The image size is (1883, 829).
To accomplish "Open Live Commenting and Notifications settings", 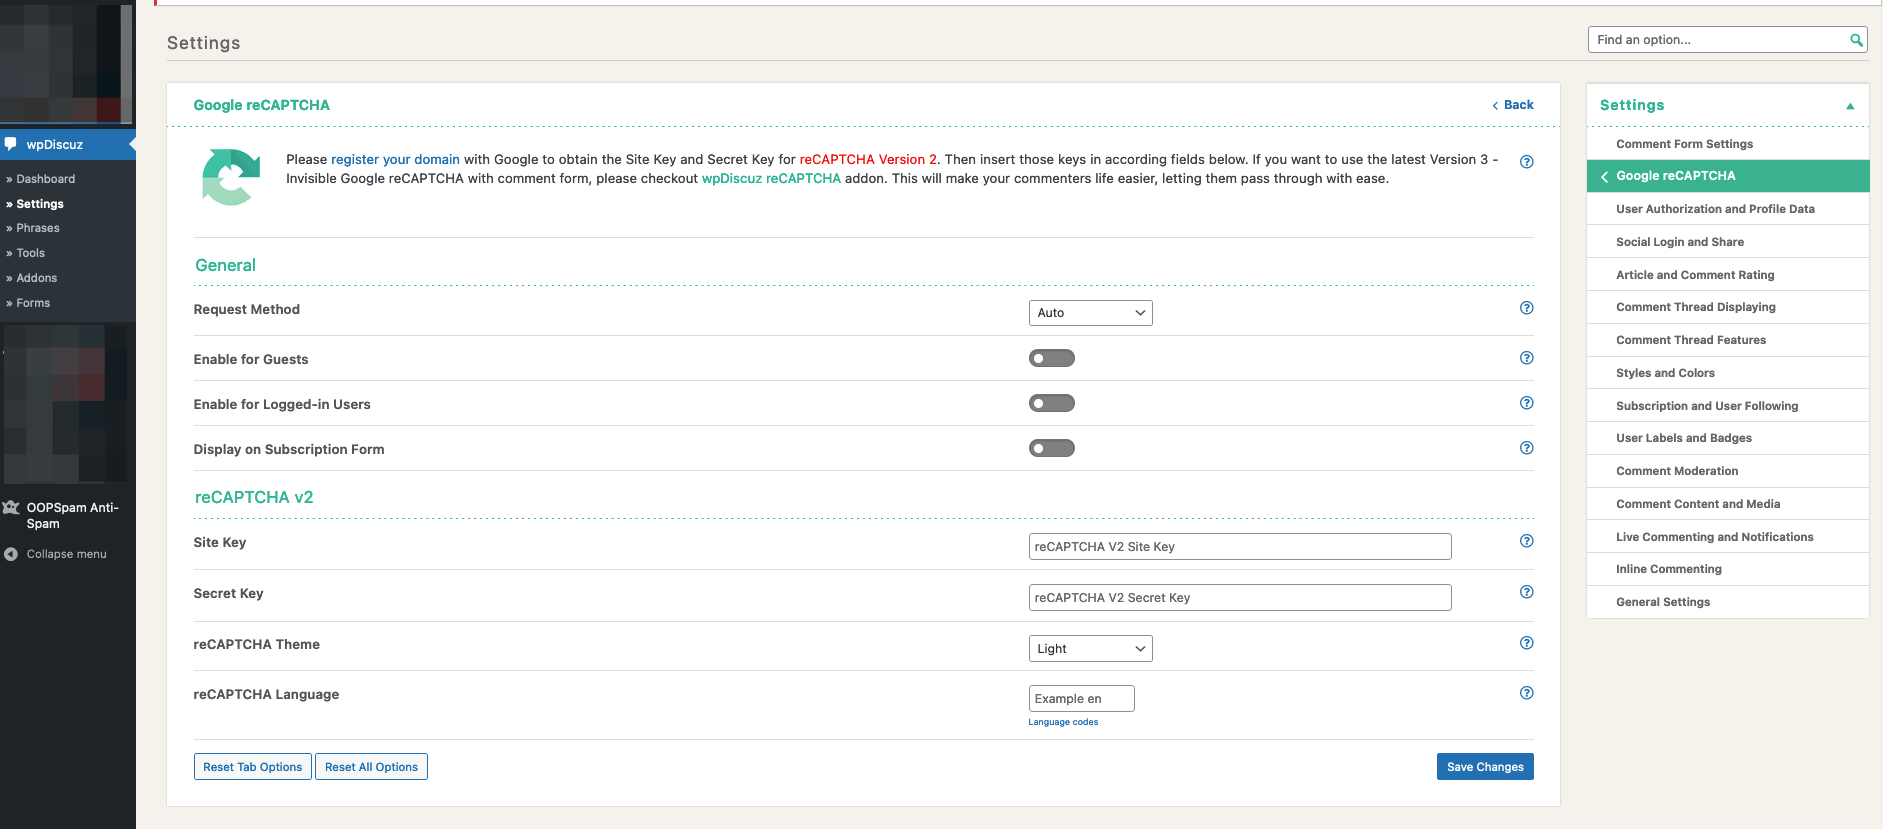I will [1727, 537].
